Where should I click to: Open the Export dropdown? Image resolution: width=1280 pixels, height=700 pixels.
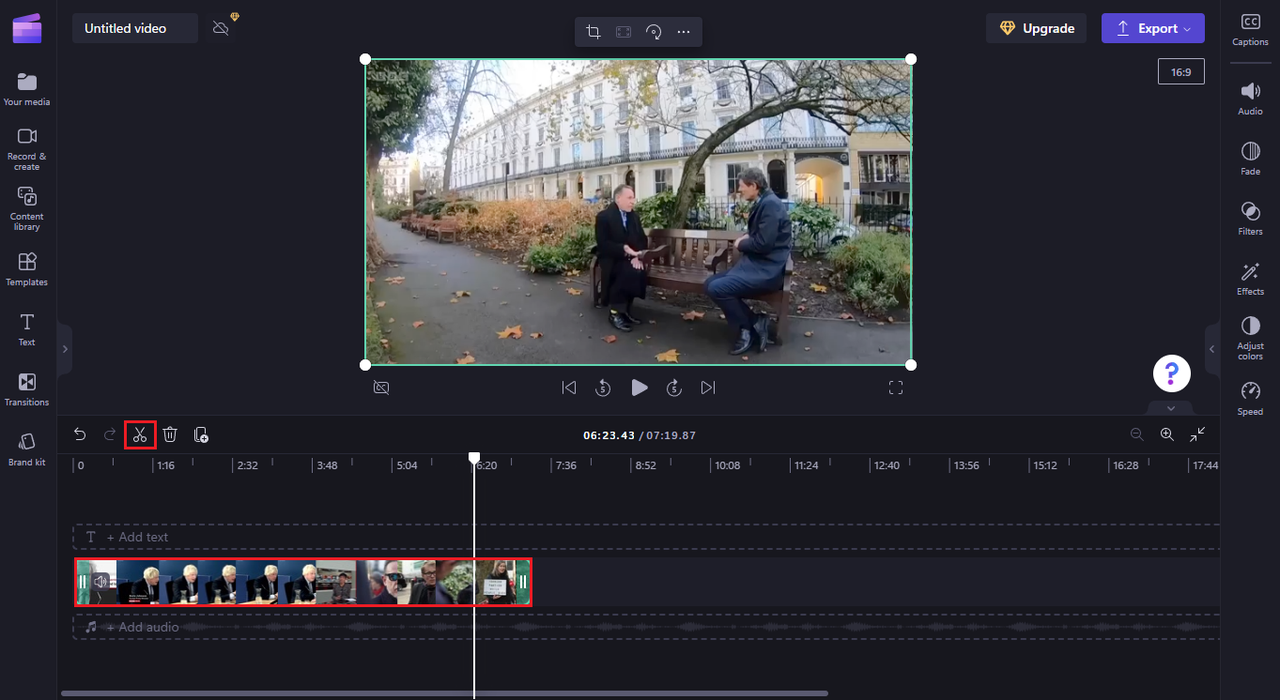click(1153, 28)
